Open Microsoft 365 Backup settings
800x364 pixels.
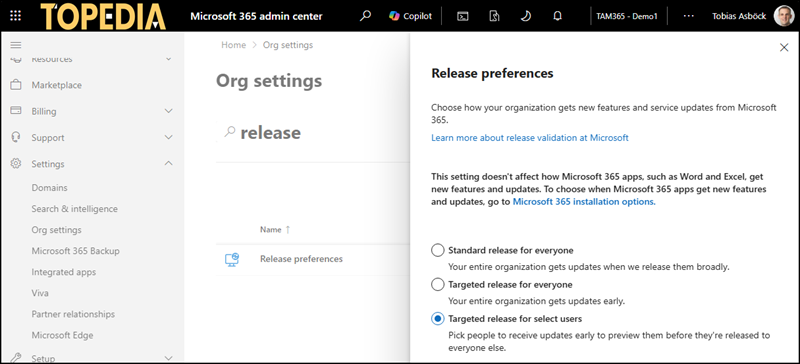click(76, 251)
